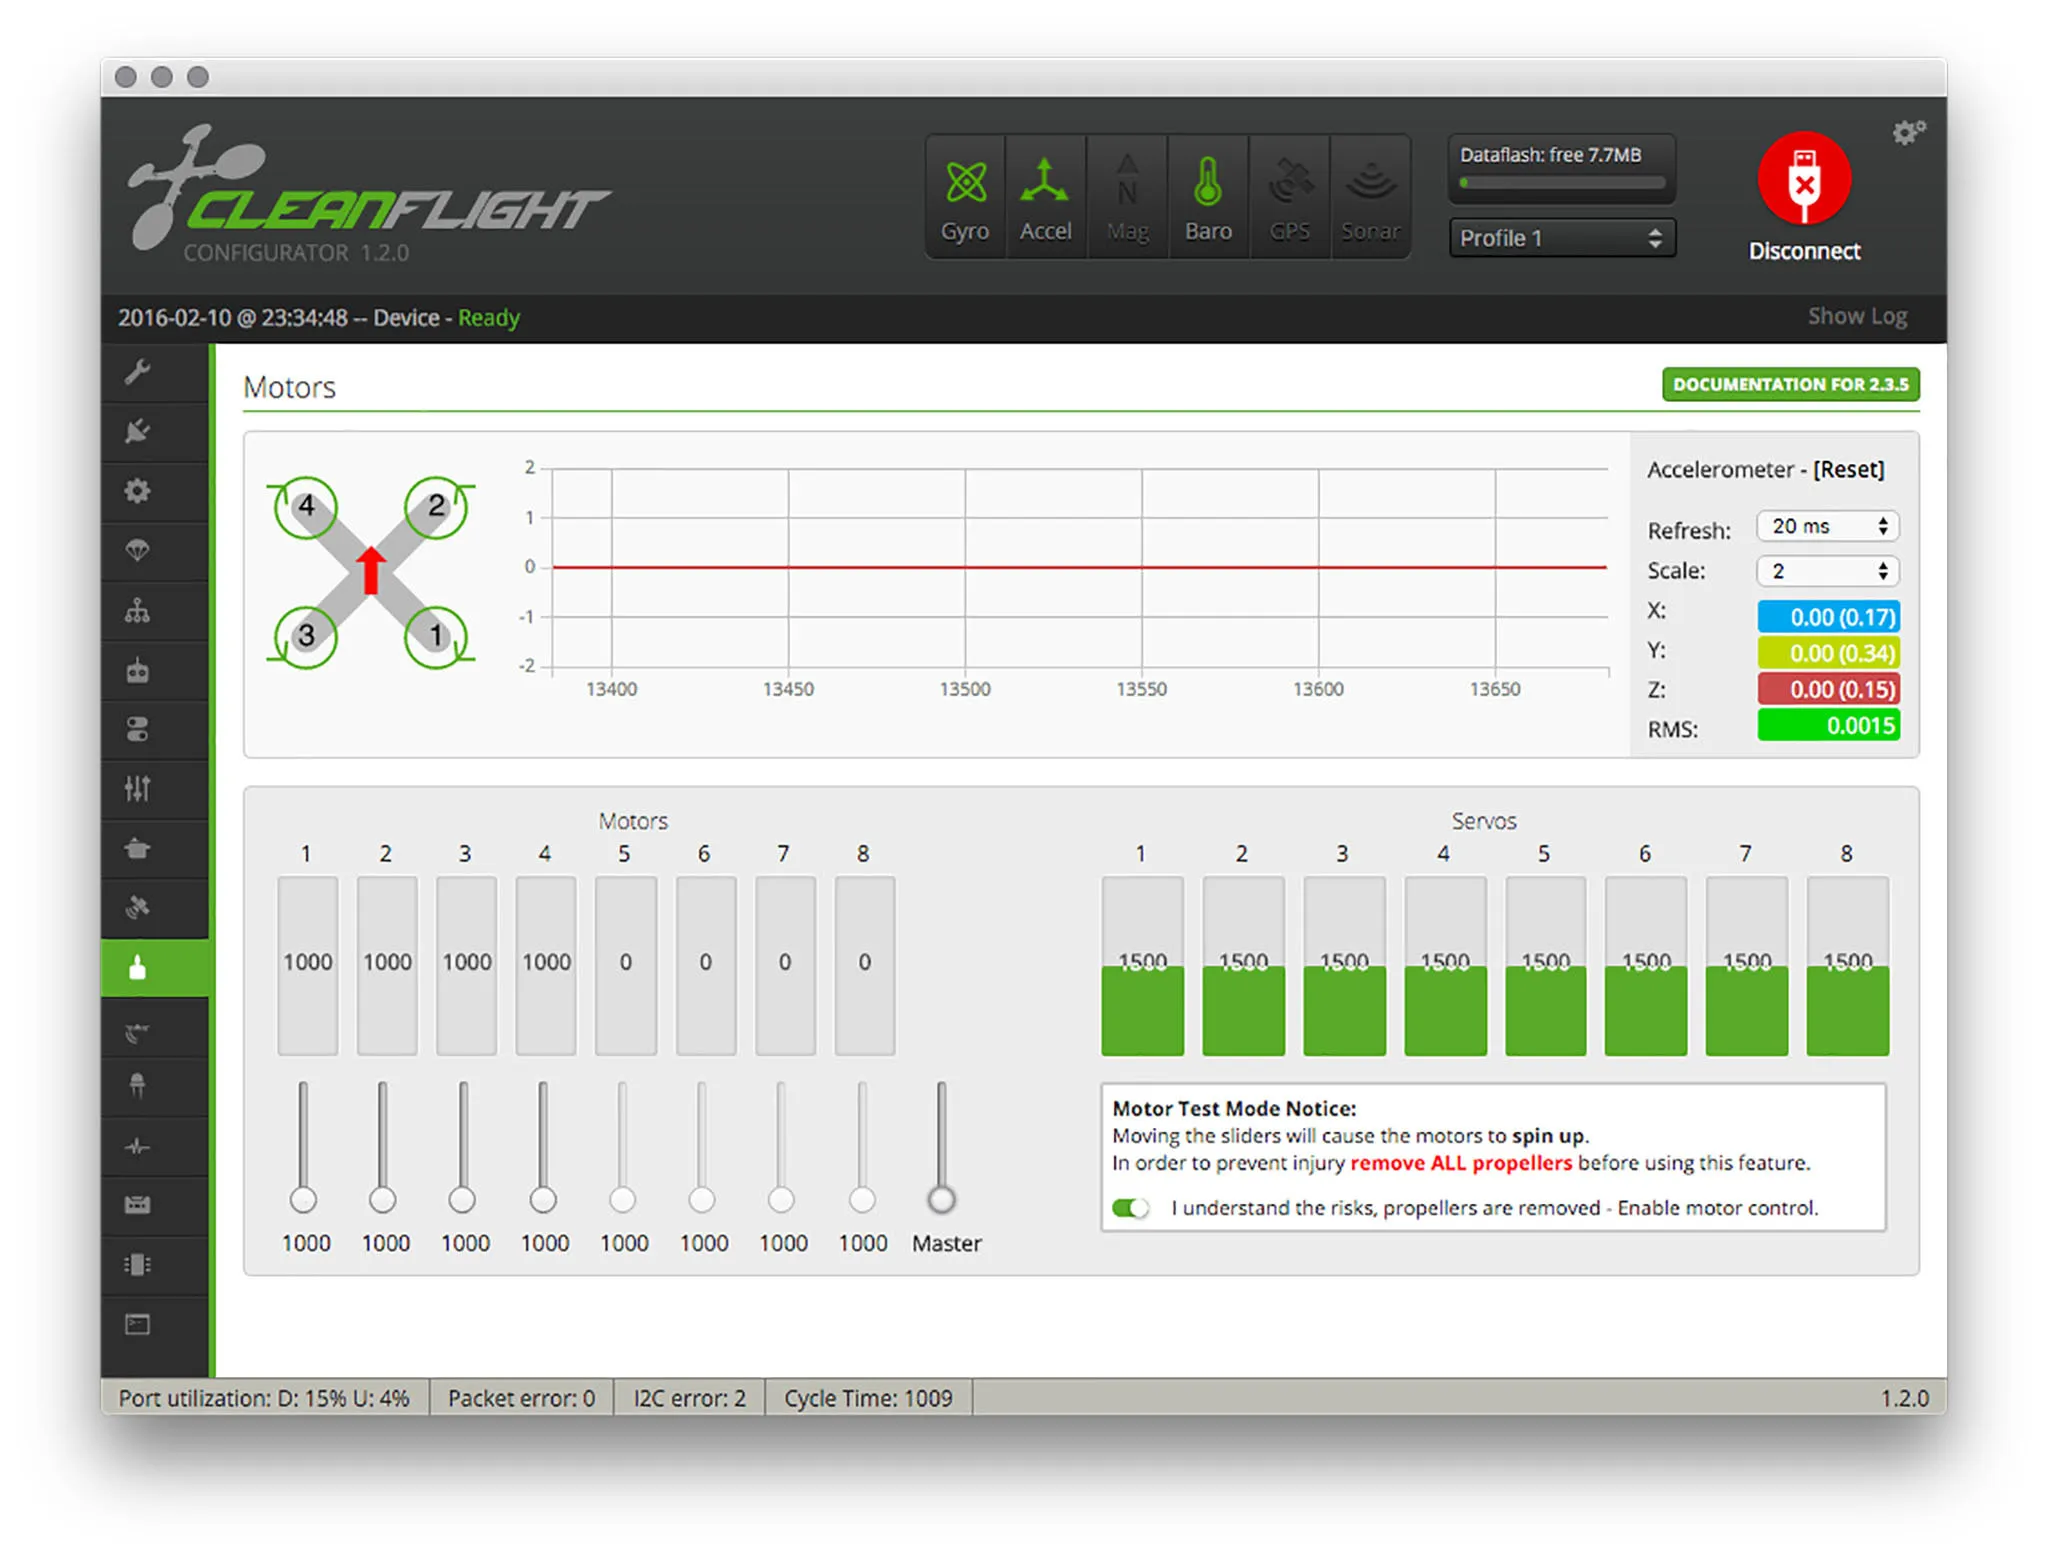The width and height of the screenshot is (2048, 1559).
Task: Click the Gyro sensor indicator
Action: (x=965, y=198)
